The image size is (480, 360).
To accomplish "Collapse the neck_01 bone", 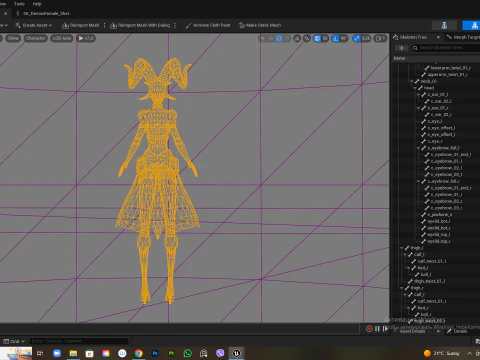I will 412,81.
